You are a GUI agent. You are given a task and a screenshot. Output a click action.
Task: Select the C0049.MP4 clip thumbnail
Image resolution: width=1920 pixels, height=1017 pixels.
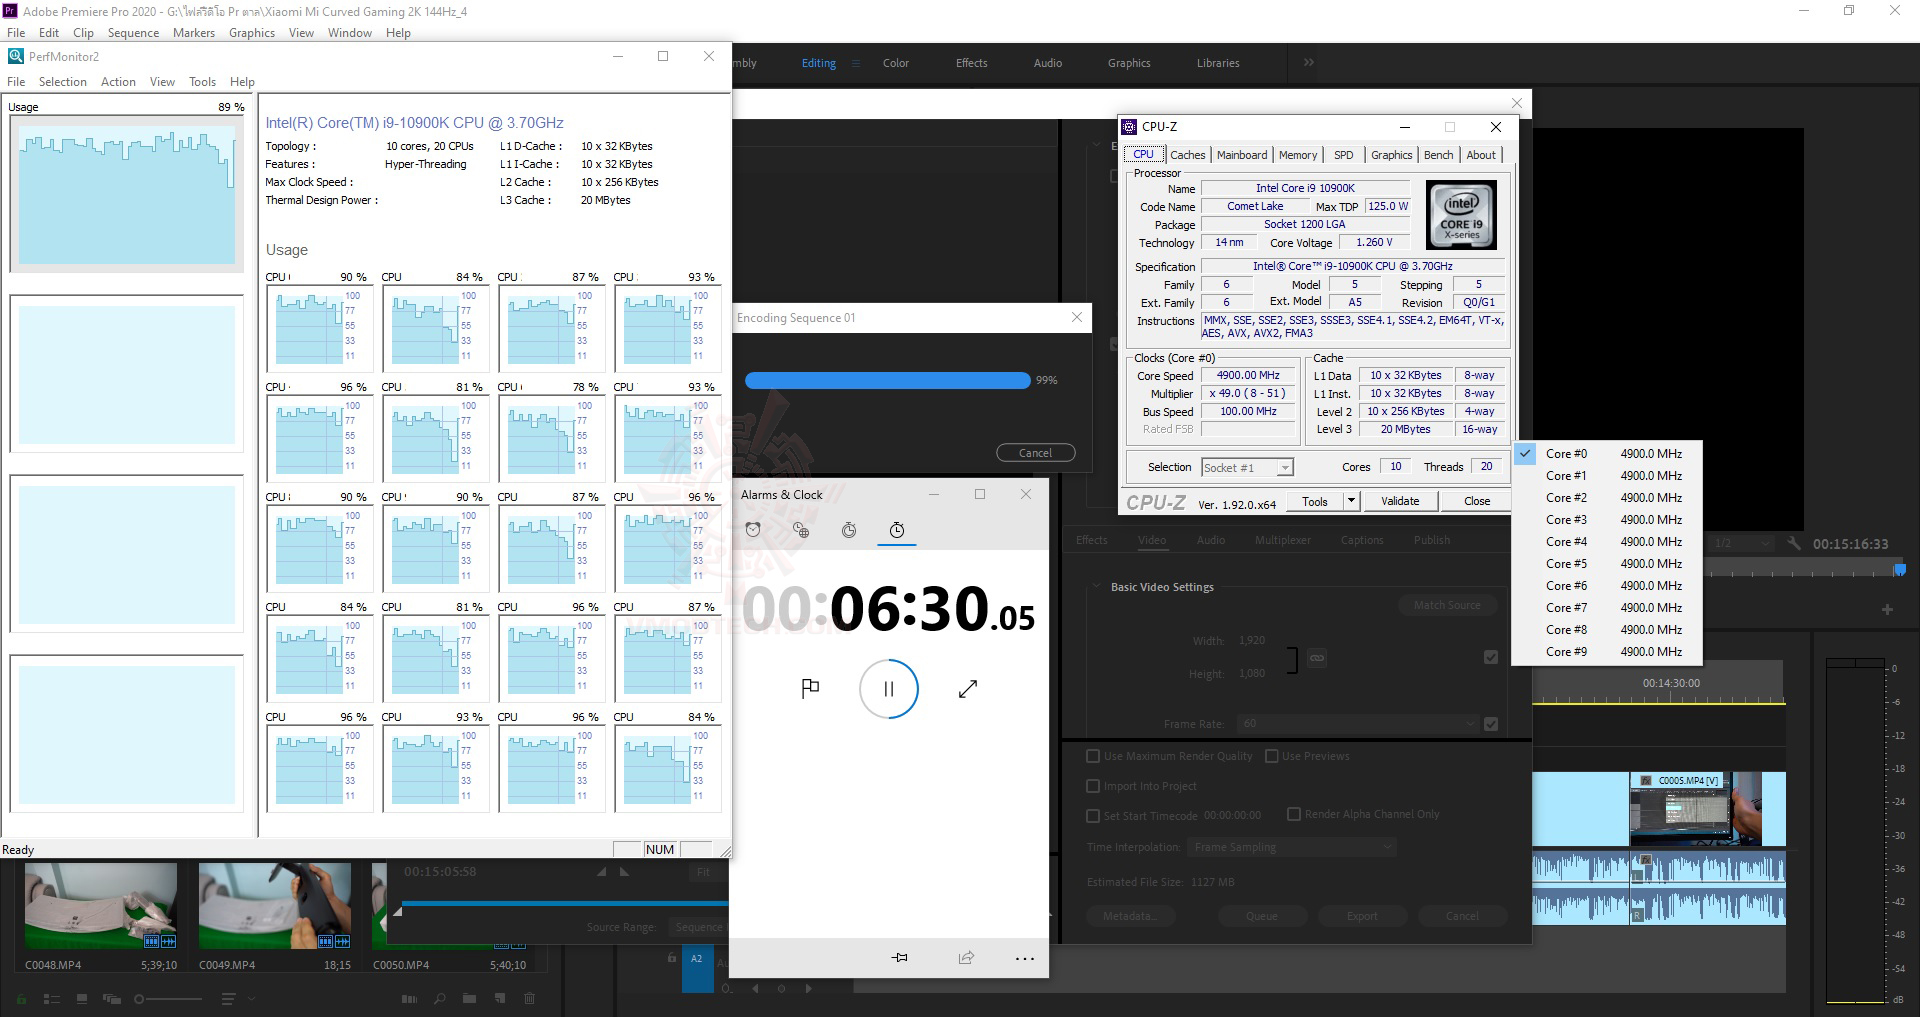coord(275,906)
